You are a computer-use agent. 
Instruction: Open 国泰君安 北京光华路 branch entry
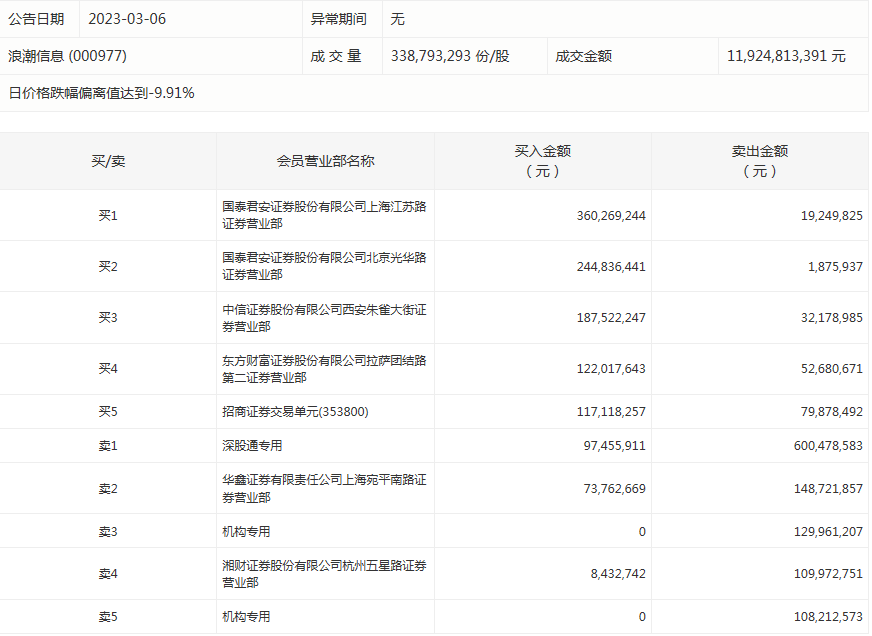324,266
